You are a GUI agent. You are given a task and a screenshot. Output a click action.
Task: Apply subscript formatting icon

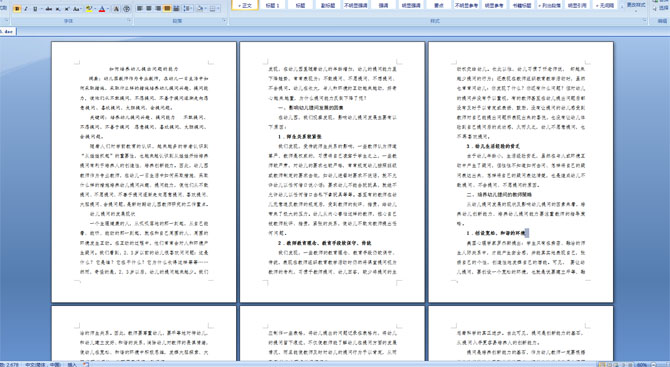[x=58, y=9]
